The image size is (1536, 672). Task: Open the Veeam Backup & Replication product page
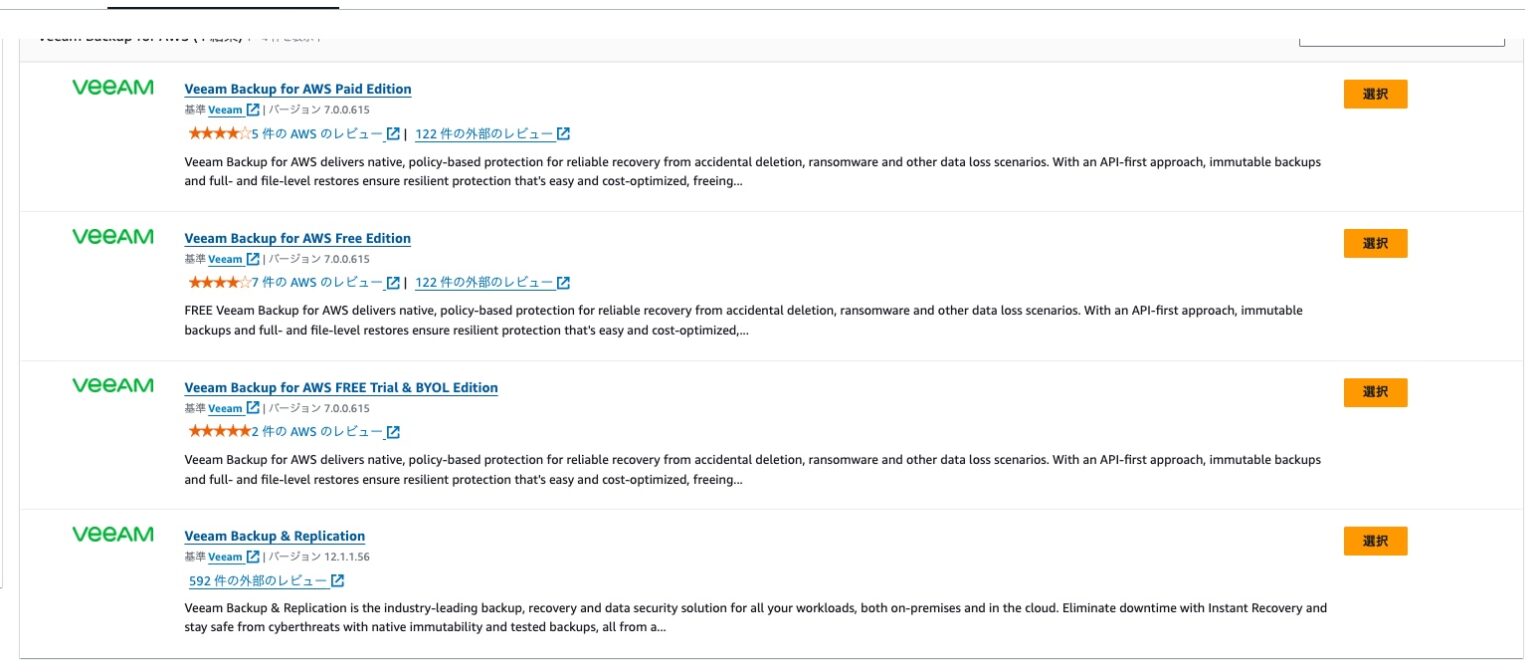coord(274,535)
